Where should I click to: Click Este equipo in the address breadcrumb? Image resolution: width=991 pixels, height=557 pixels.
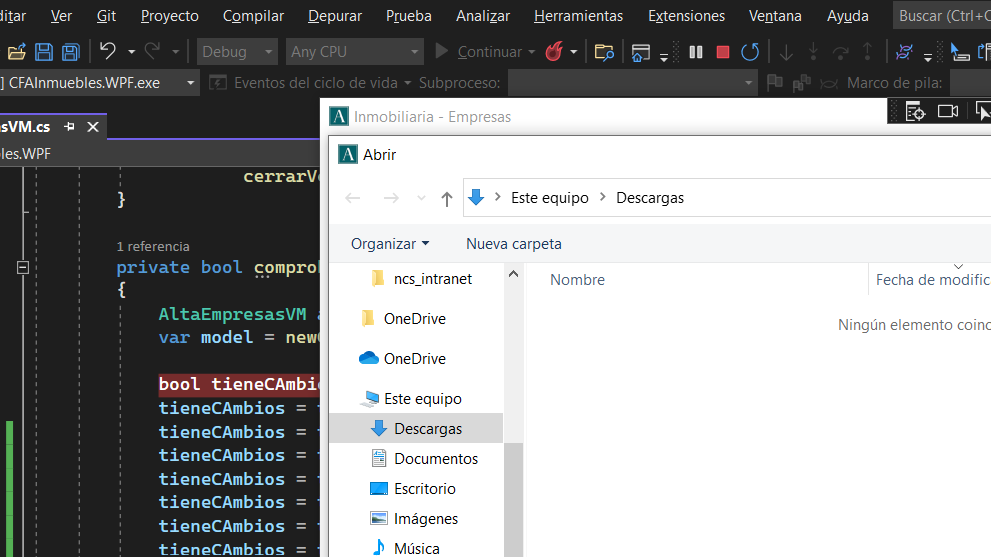tap(549, 198)
